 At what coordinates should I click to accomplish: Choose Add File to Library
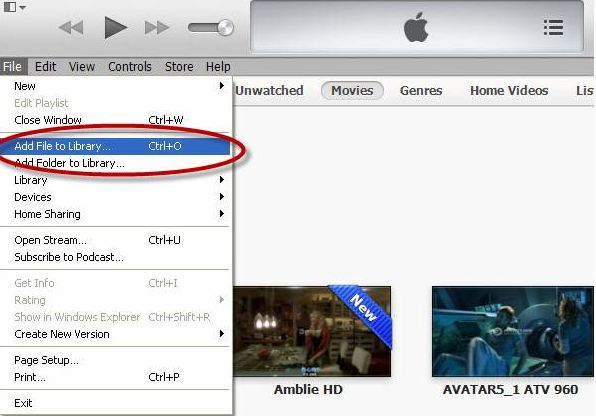tap(115, 146)
